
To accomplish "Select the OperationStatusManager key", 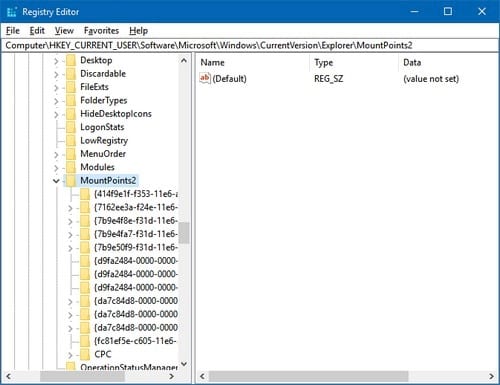I will (x=129, y=367).
